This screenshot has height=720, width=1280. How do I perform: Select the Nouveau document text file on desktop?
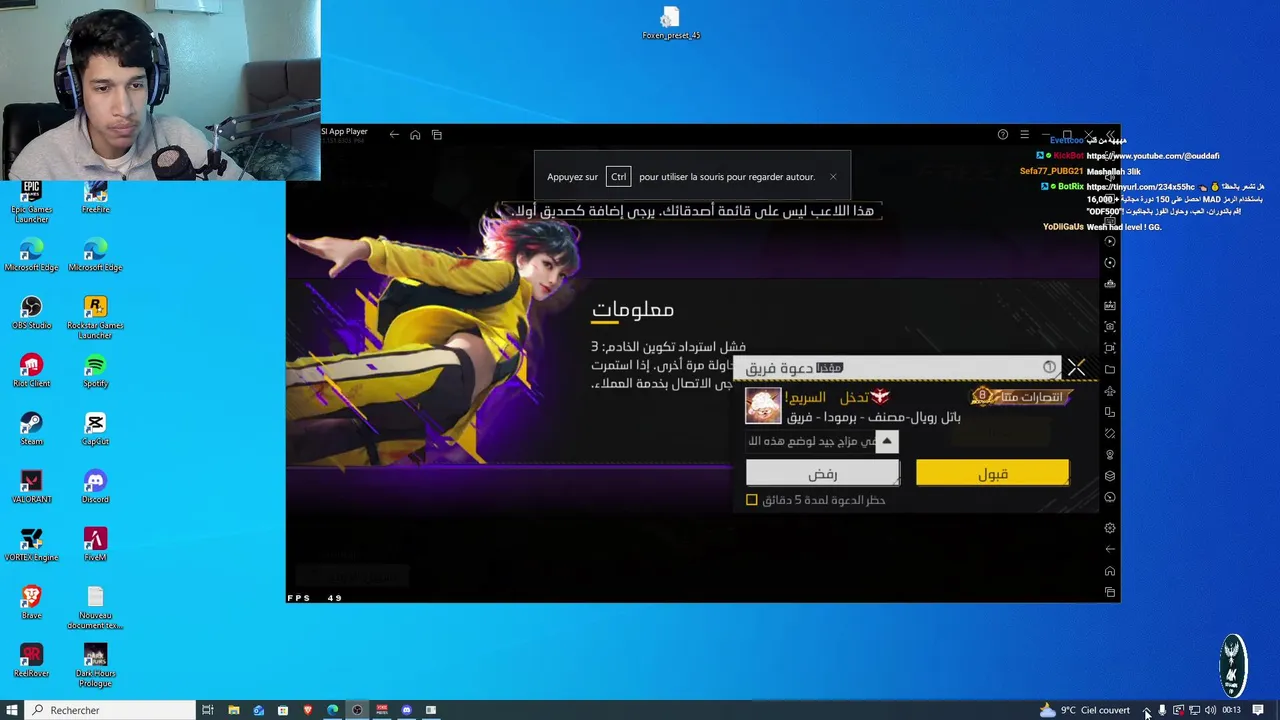(95, 608)
